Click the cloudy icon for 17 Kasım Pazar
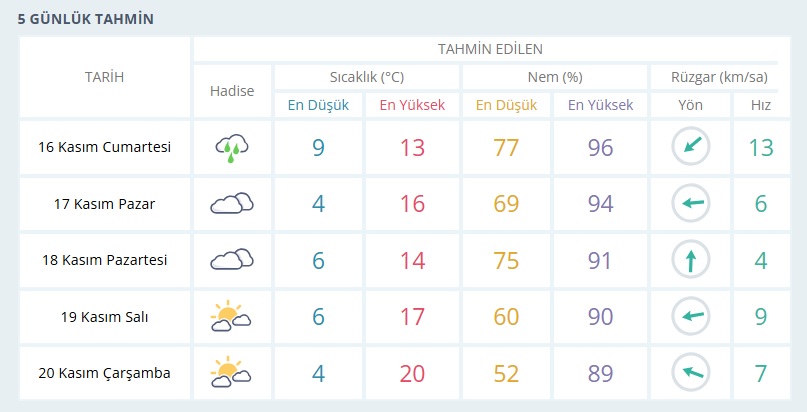 click(x=231, y=204)
